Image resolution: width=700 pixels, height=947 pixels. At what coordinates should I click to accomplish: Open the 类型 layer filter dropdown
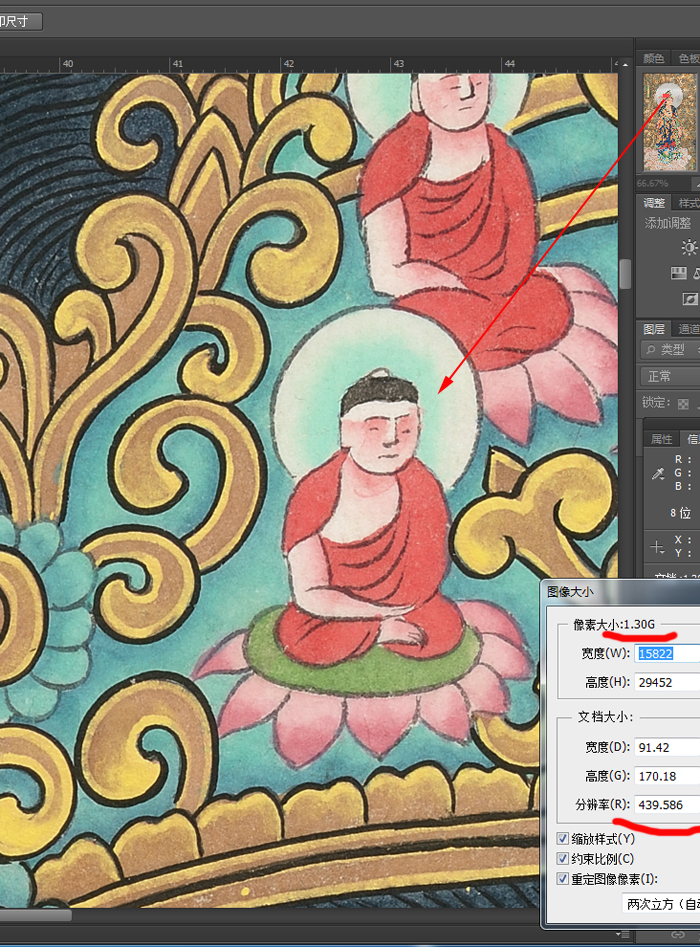click(x=670, y=349)
